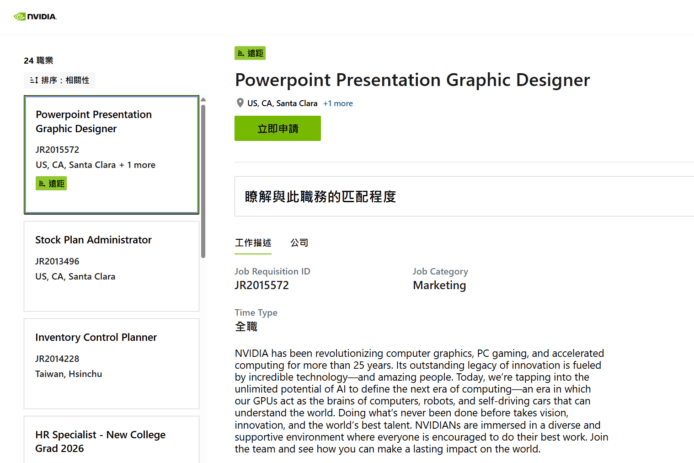Viewport: 694px width, 463px height.
Task: Click Taiwan, Hsinchu location text
Action: click(69, 374)
